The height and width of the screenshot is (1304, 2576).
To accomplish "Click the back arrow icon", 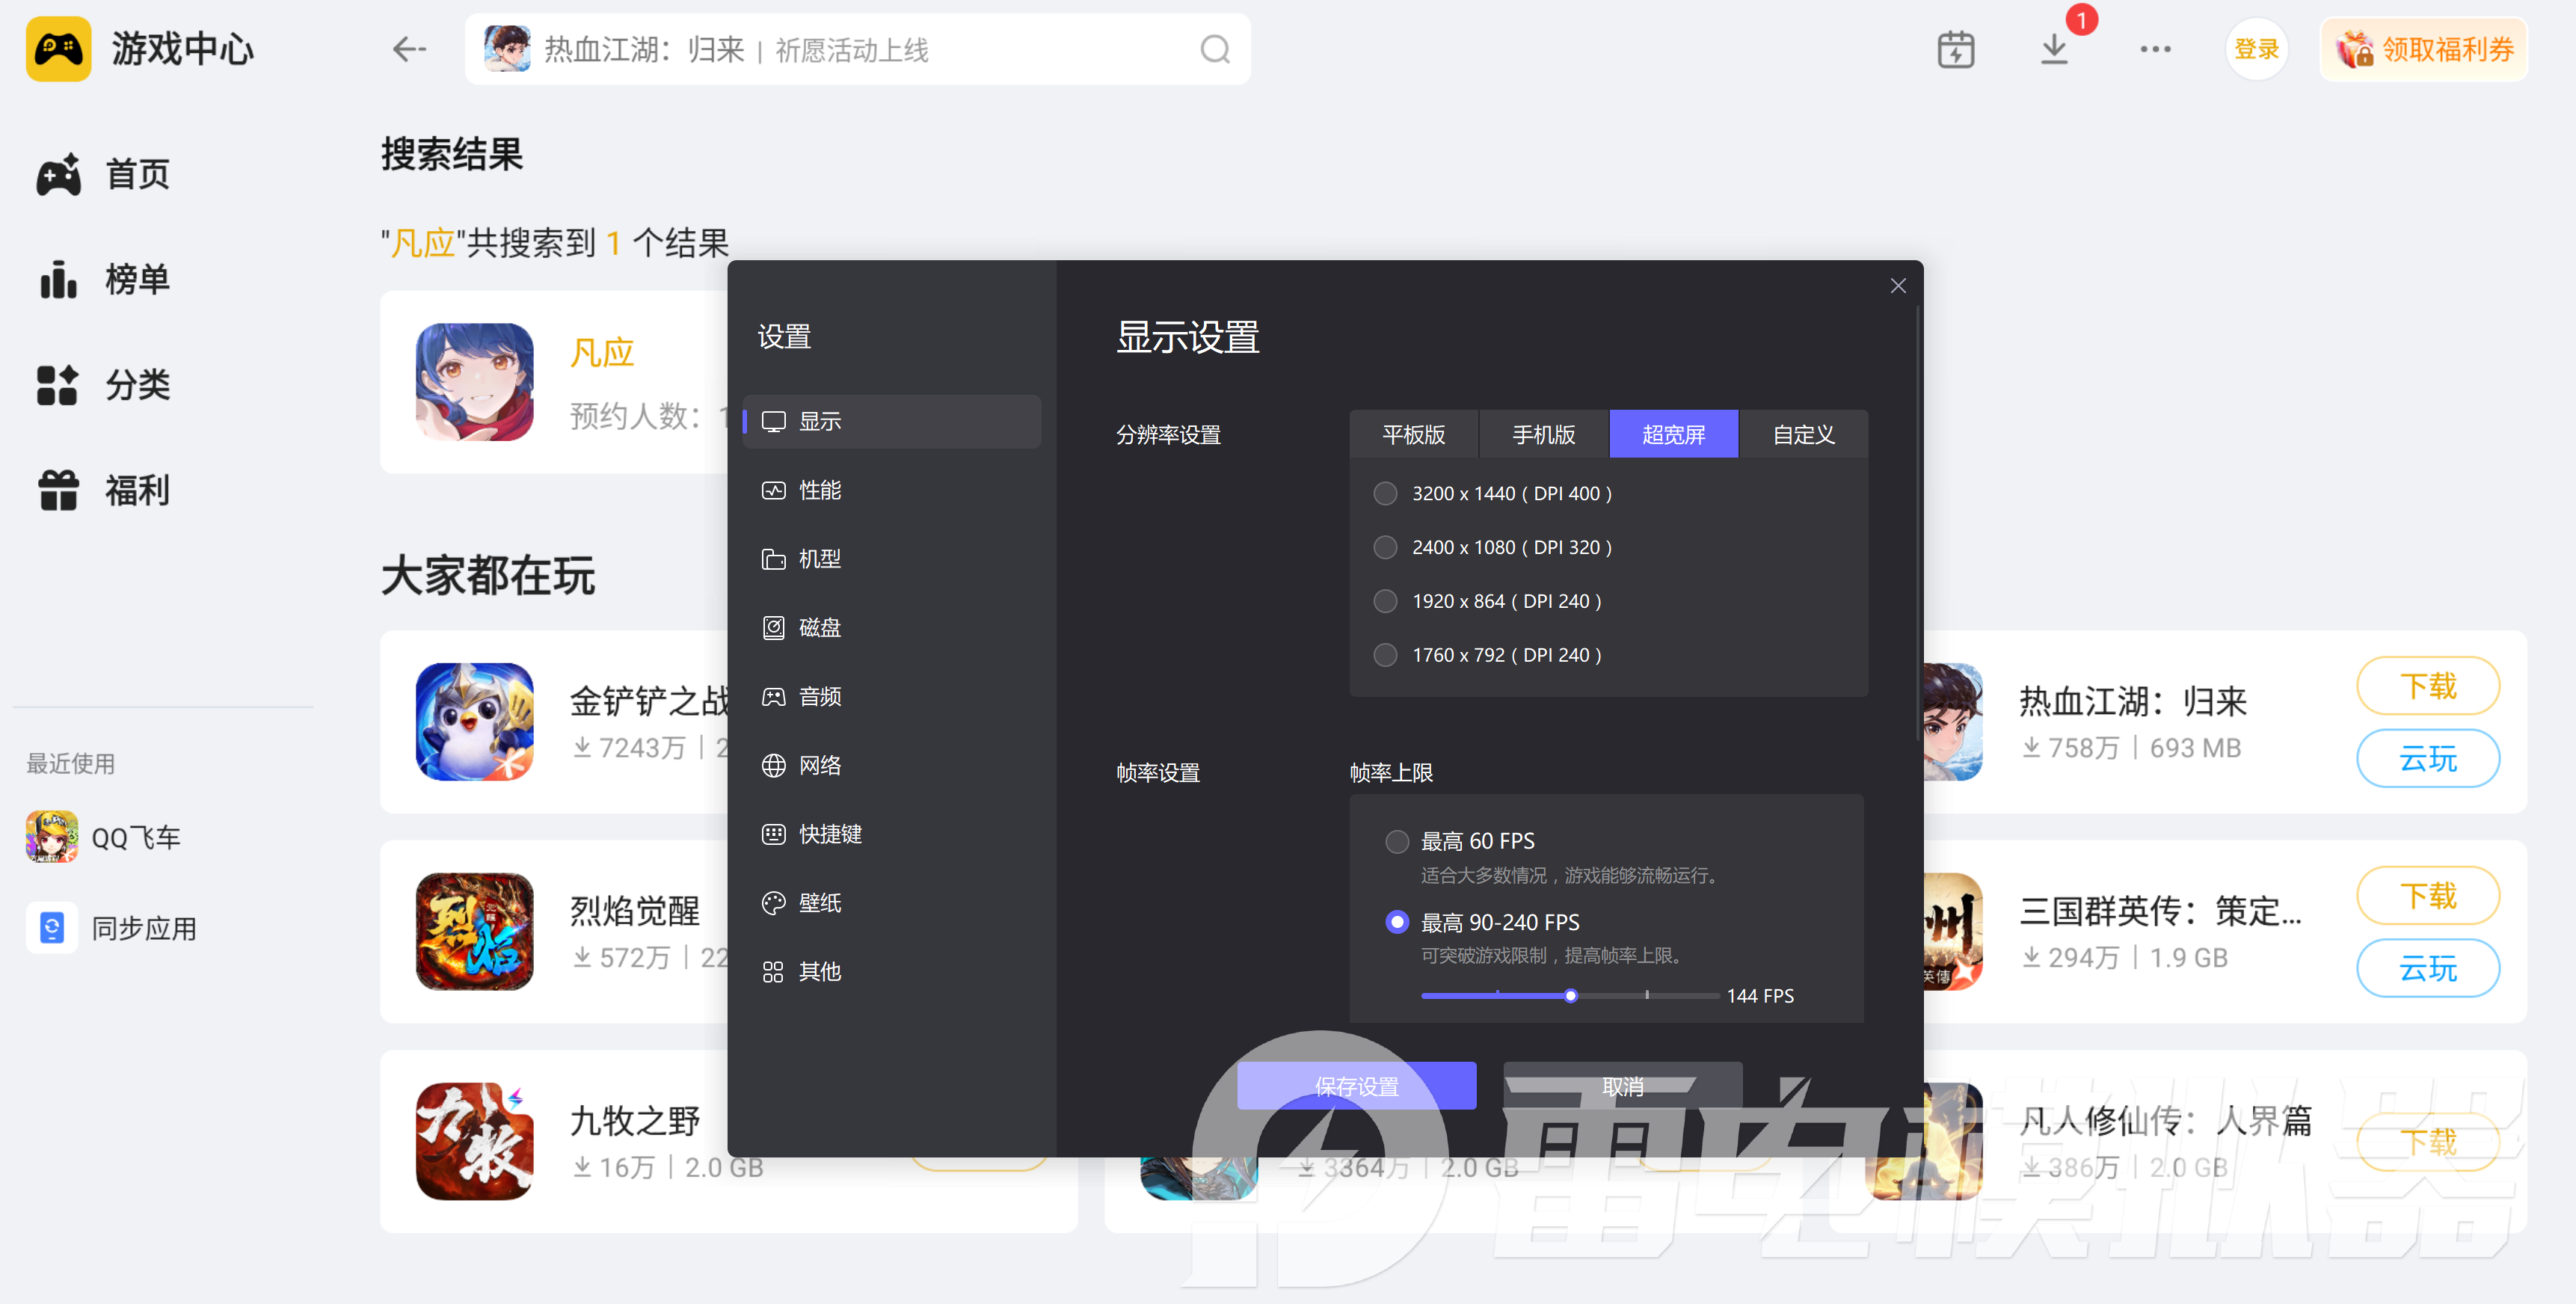I will (x=409, y=49).
